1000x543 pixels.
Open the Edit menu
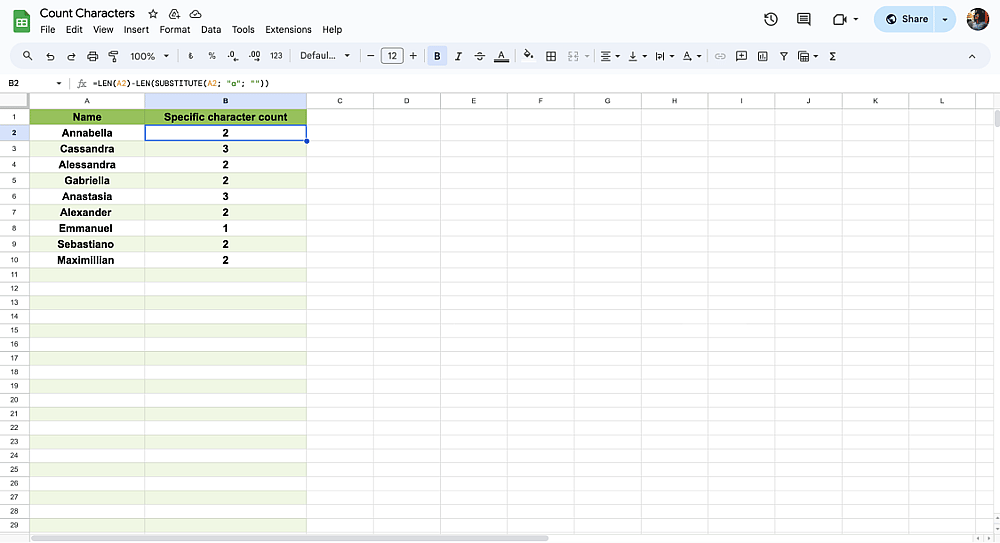pyautogui.click(x=74, y=29)
